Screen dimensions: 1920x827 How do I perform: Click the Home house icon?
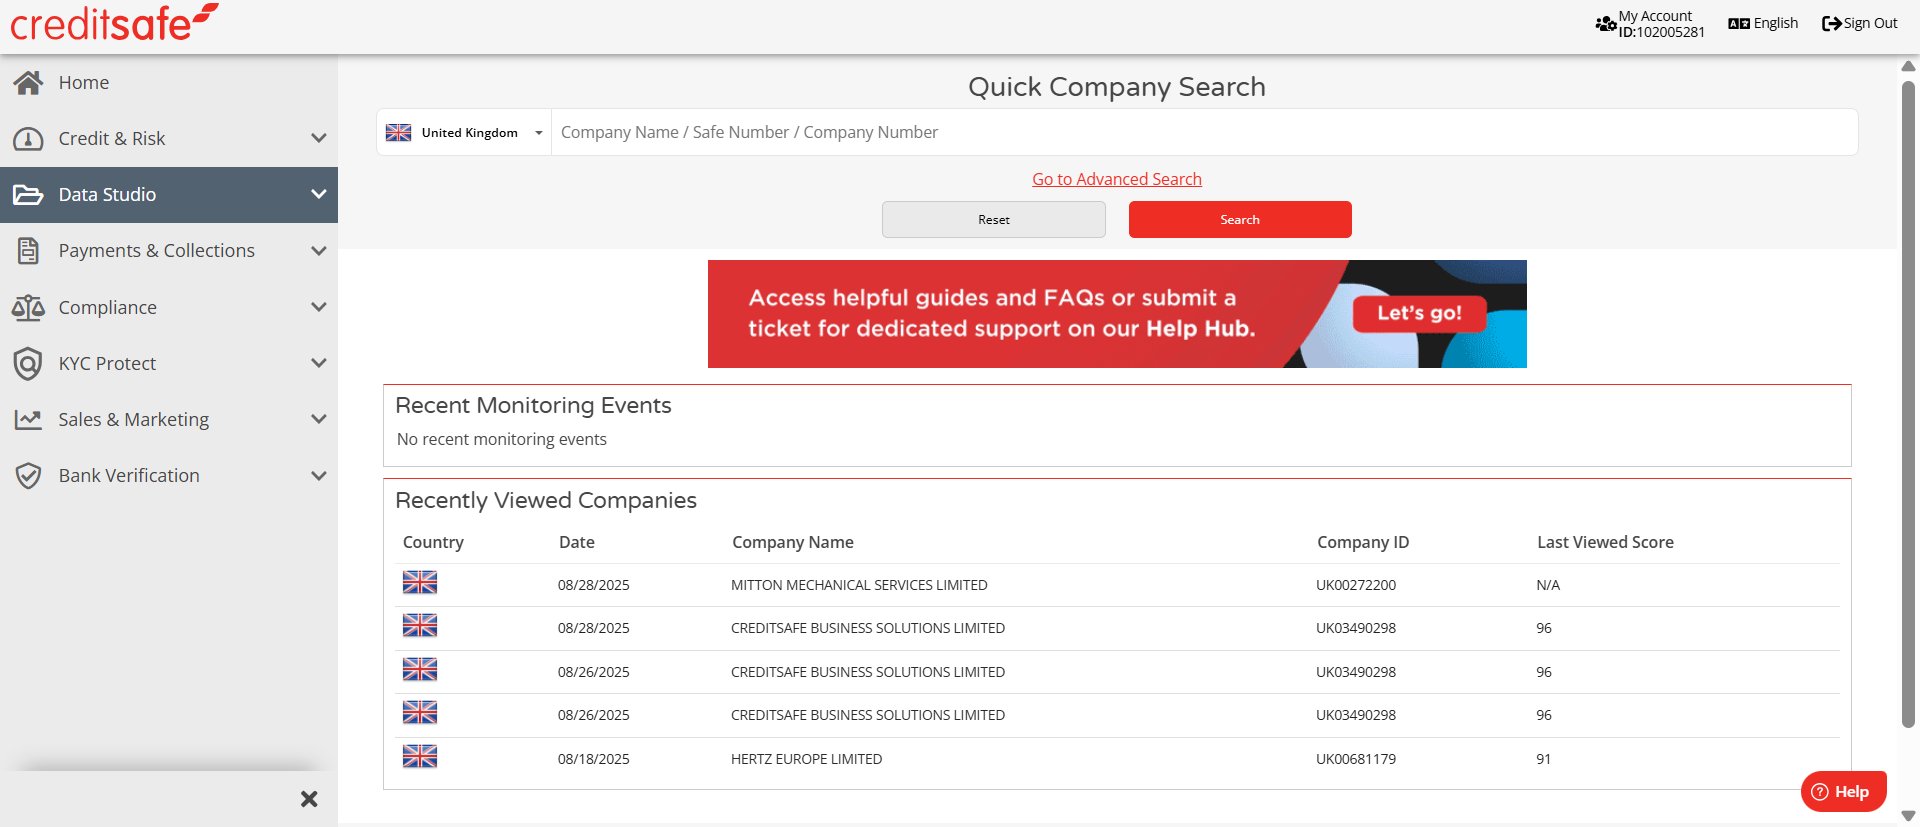pos(28,82)
